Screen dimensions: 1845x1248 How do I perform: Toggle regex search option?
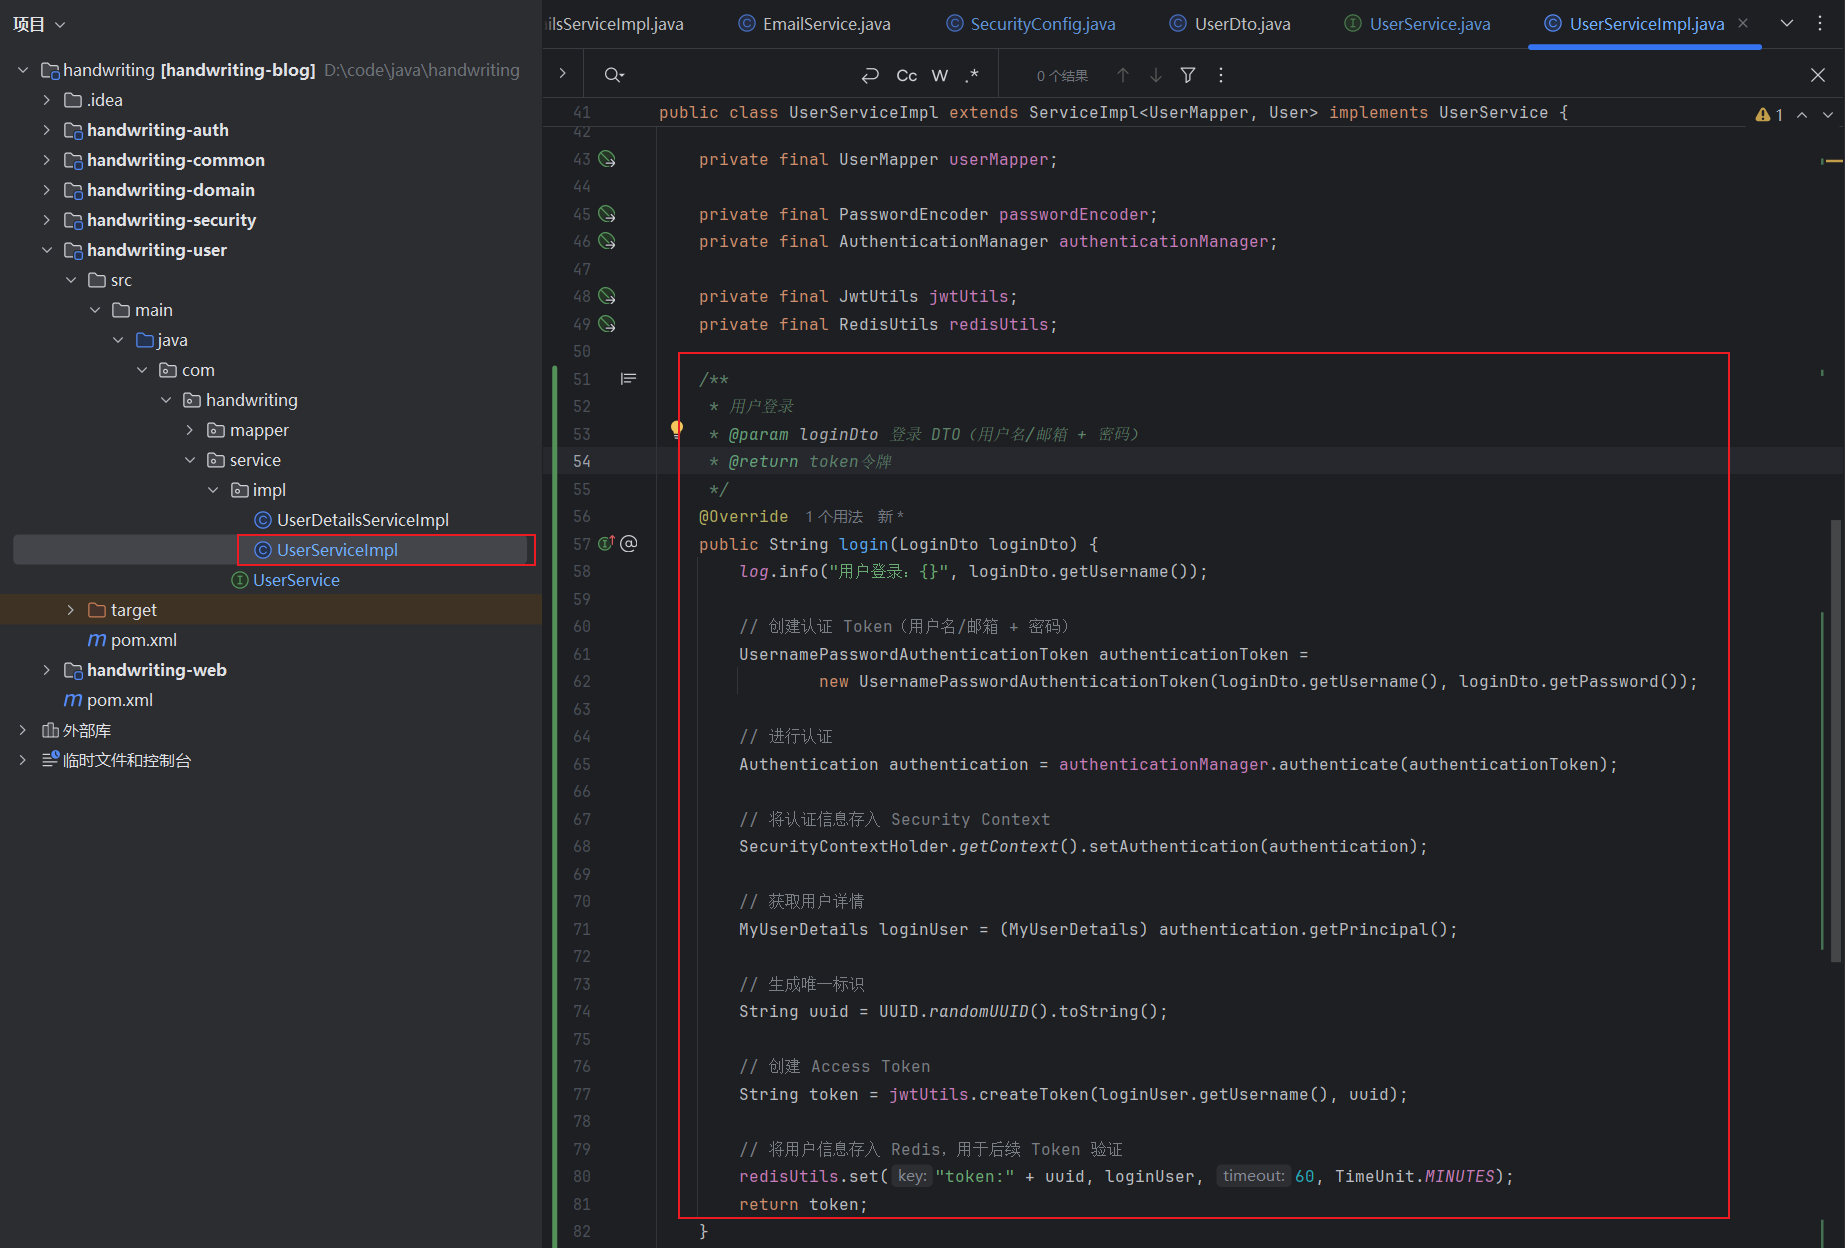pos(972,75)
